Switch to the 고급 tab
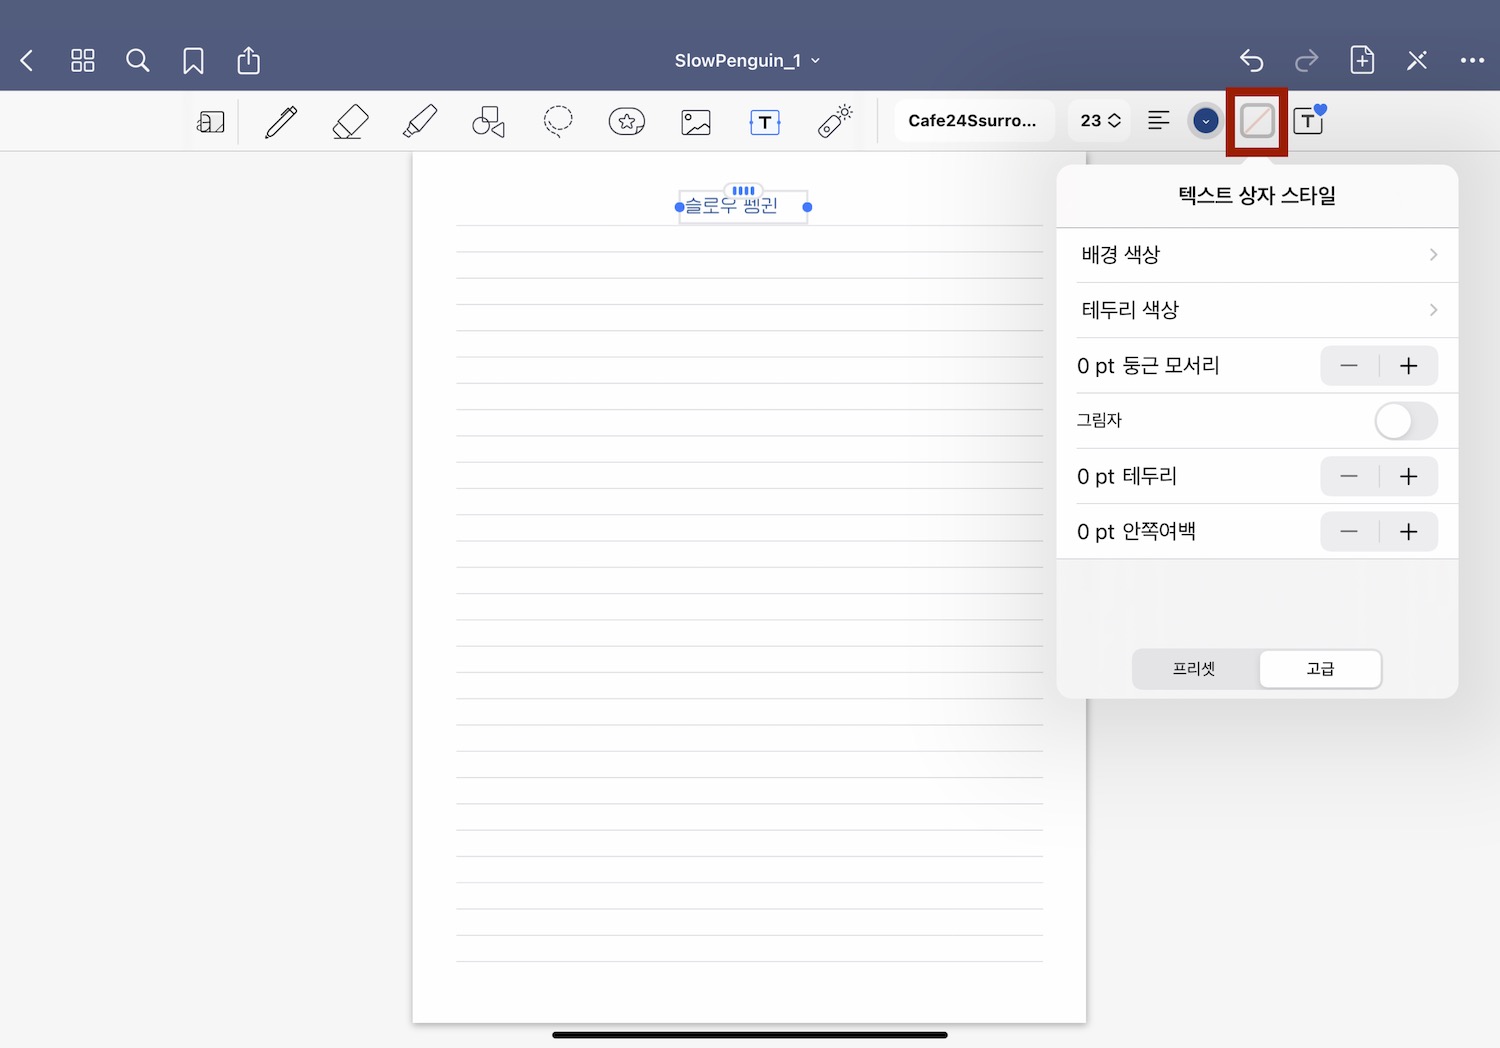Screen dimensions: 1500x1048 point(1320,669)
